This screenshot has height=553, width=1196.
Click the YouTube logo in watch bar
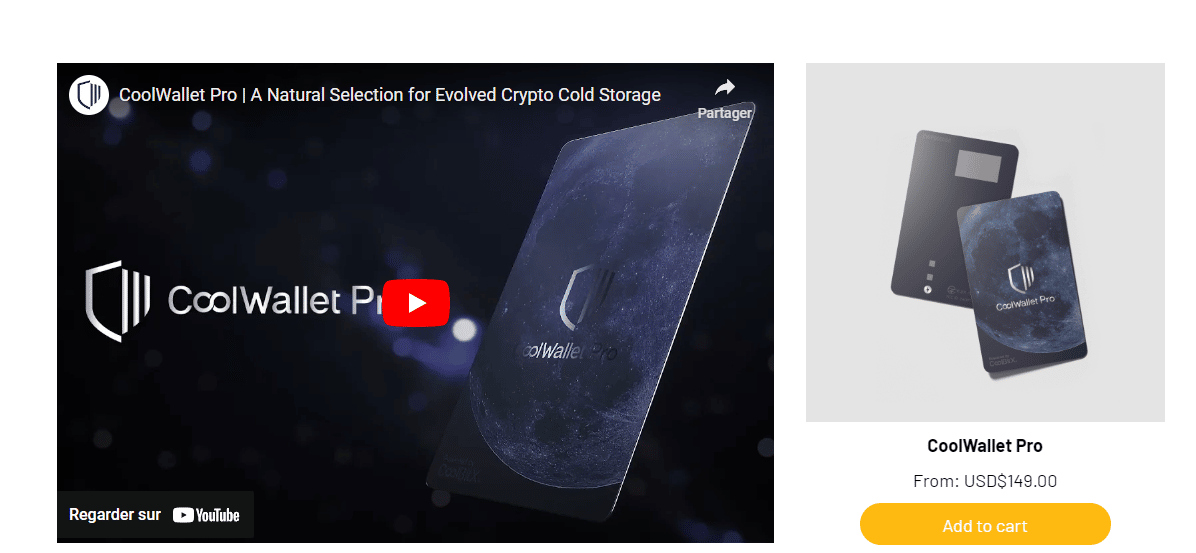point(206,515)
